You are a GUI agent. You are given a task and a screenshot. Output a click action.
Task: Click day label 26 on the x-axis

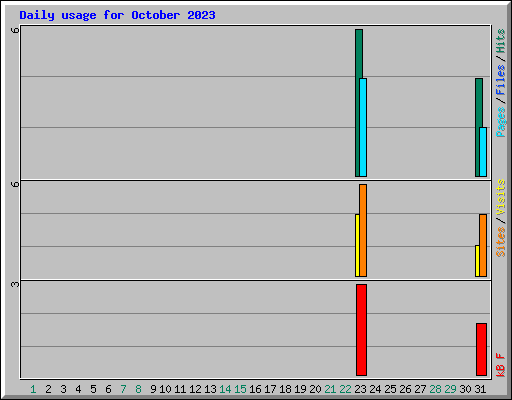click(405, 389)
